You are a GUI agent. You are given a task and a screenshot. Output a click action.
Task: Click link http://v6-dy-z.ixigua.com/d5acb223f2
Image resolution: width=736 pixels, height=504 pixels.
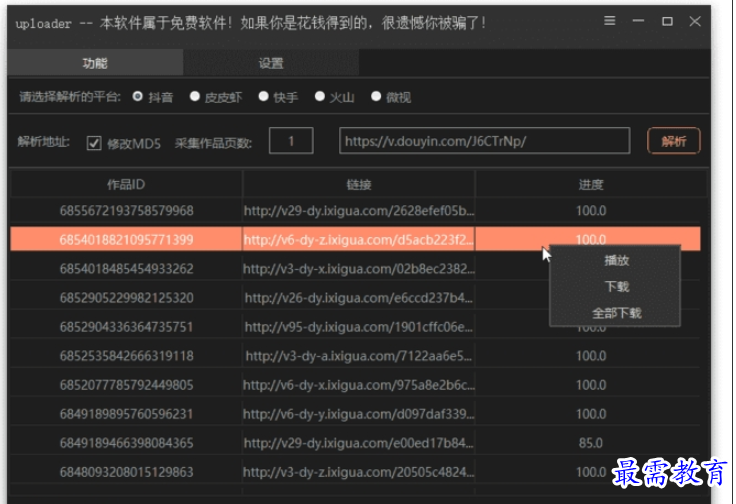pyautogui.click(x=359, y=240)
